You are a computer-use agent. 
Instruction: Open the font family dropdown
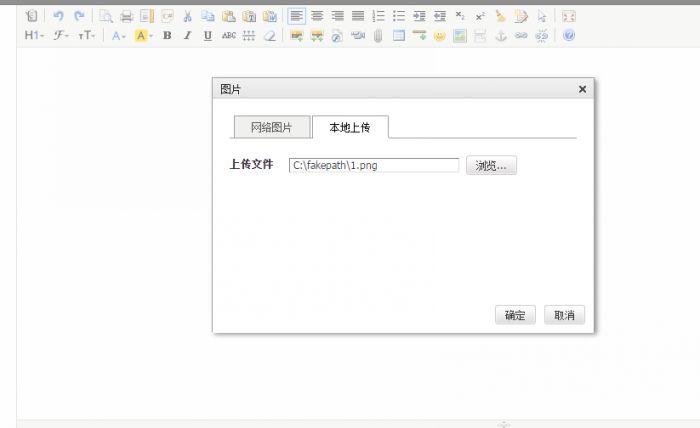click(61, 35)
